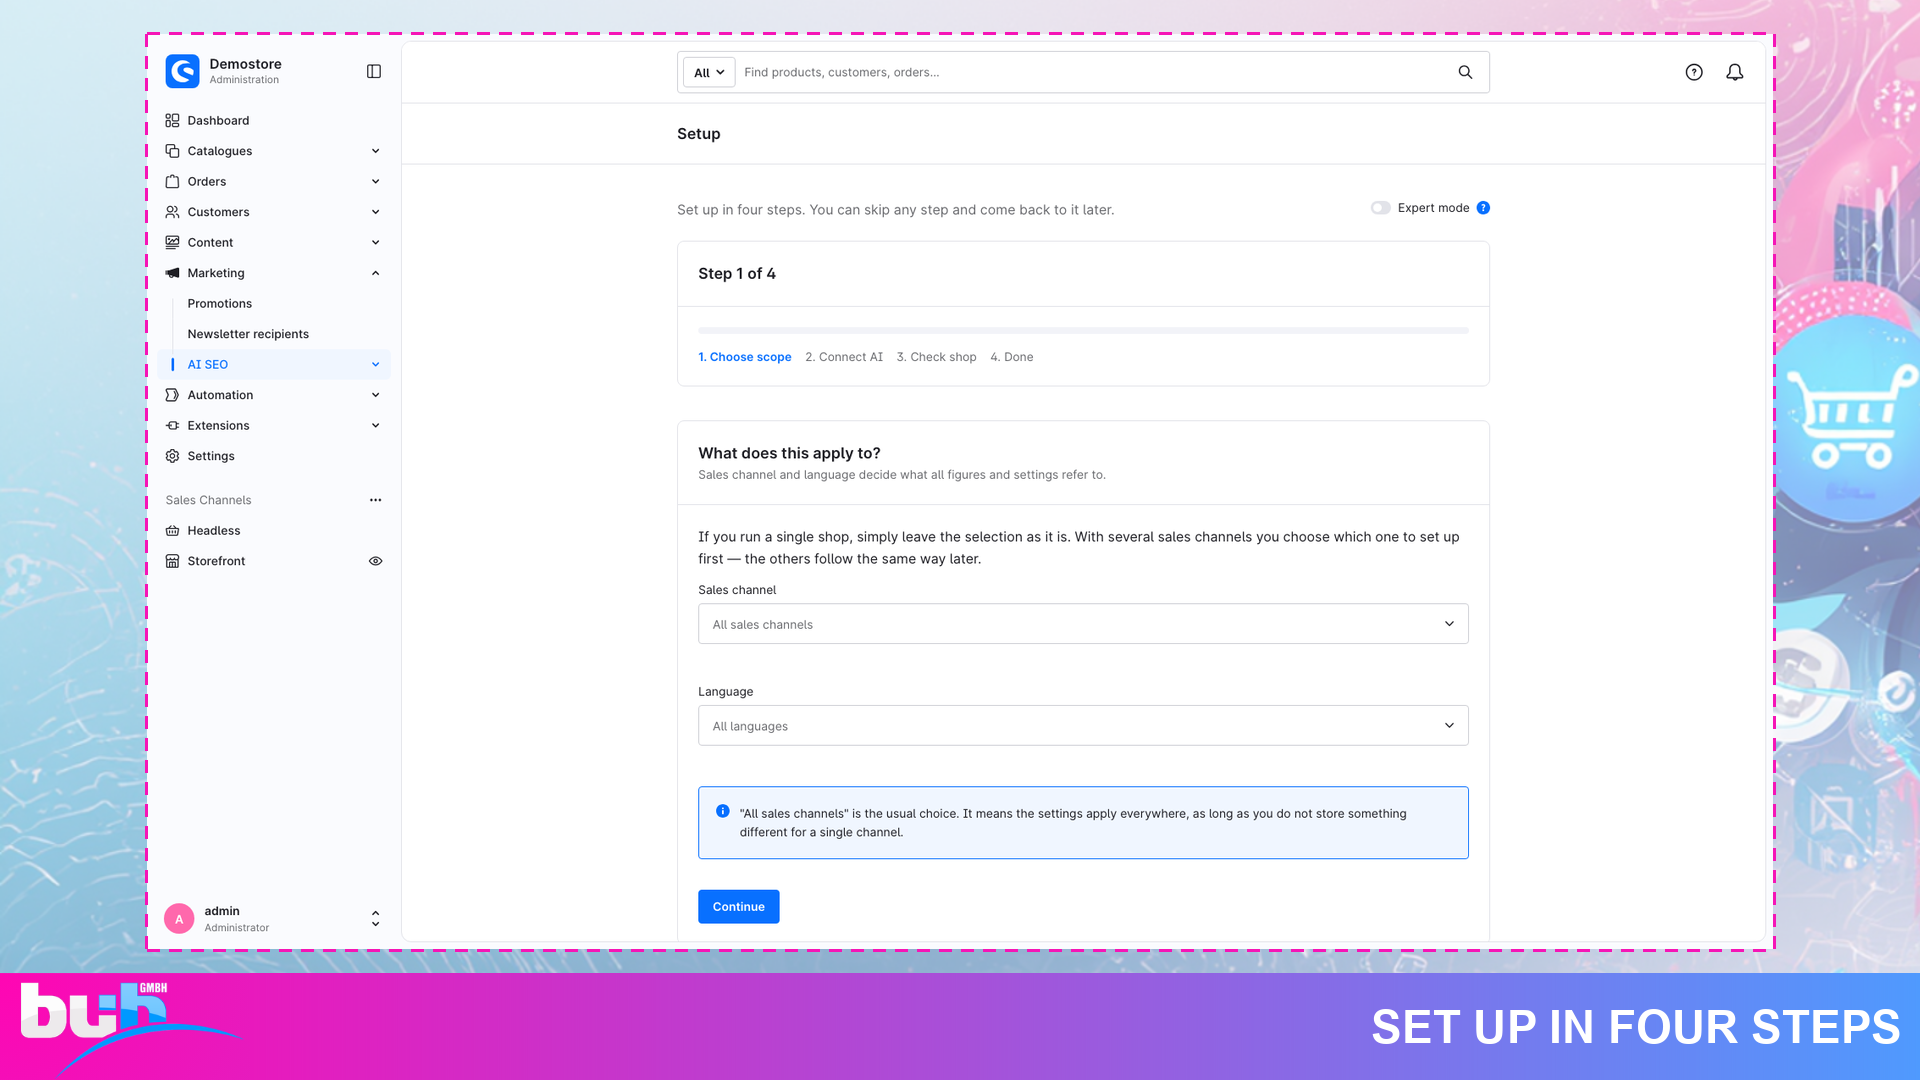Screen dimensions: 1920x1080
Task: Click the Settings gear icon
Action: tap(172, 456)
